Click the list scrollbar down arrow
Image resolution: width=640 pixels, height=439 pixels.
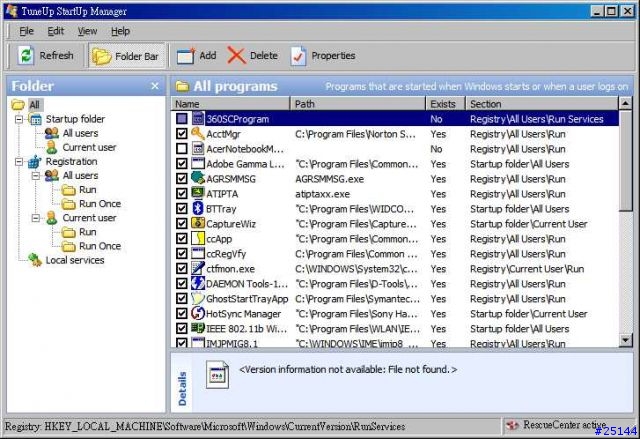point(626,340)
